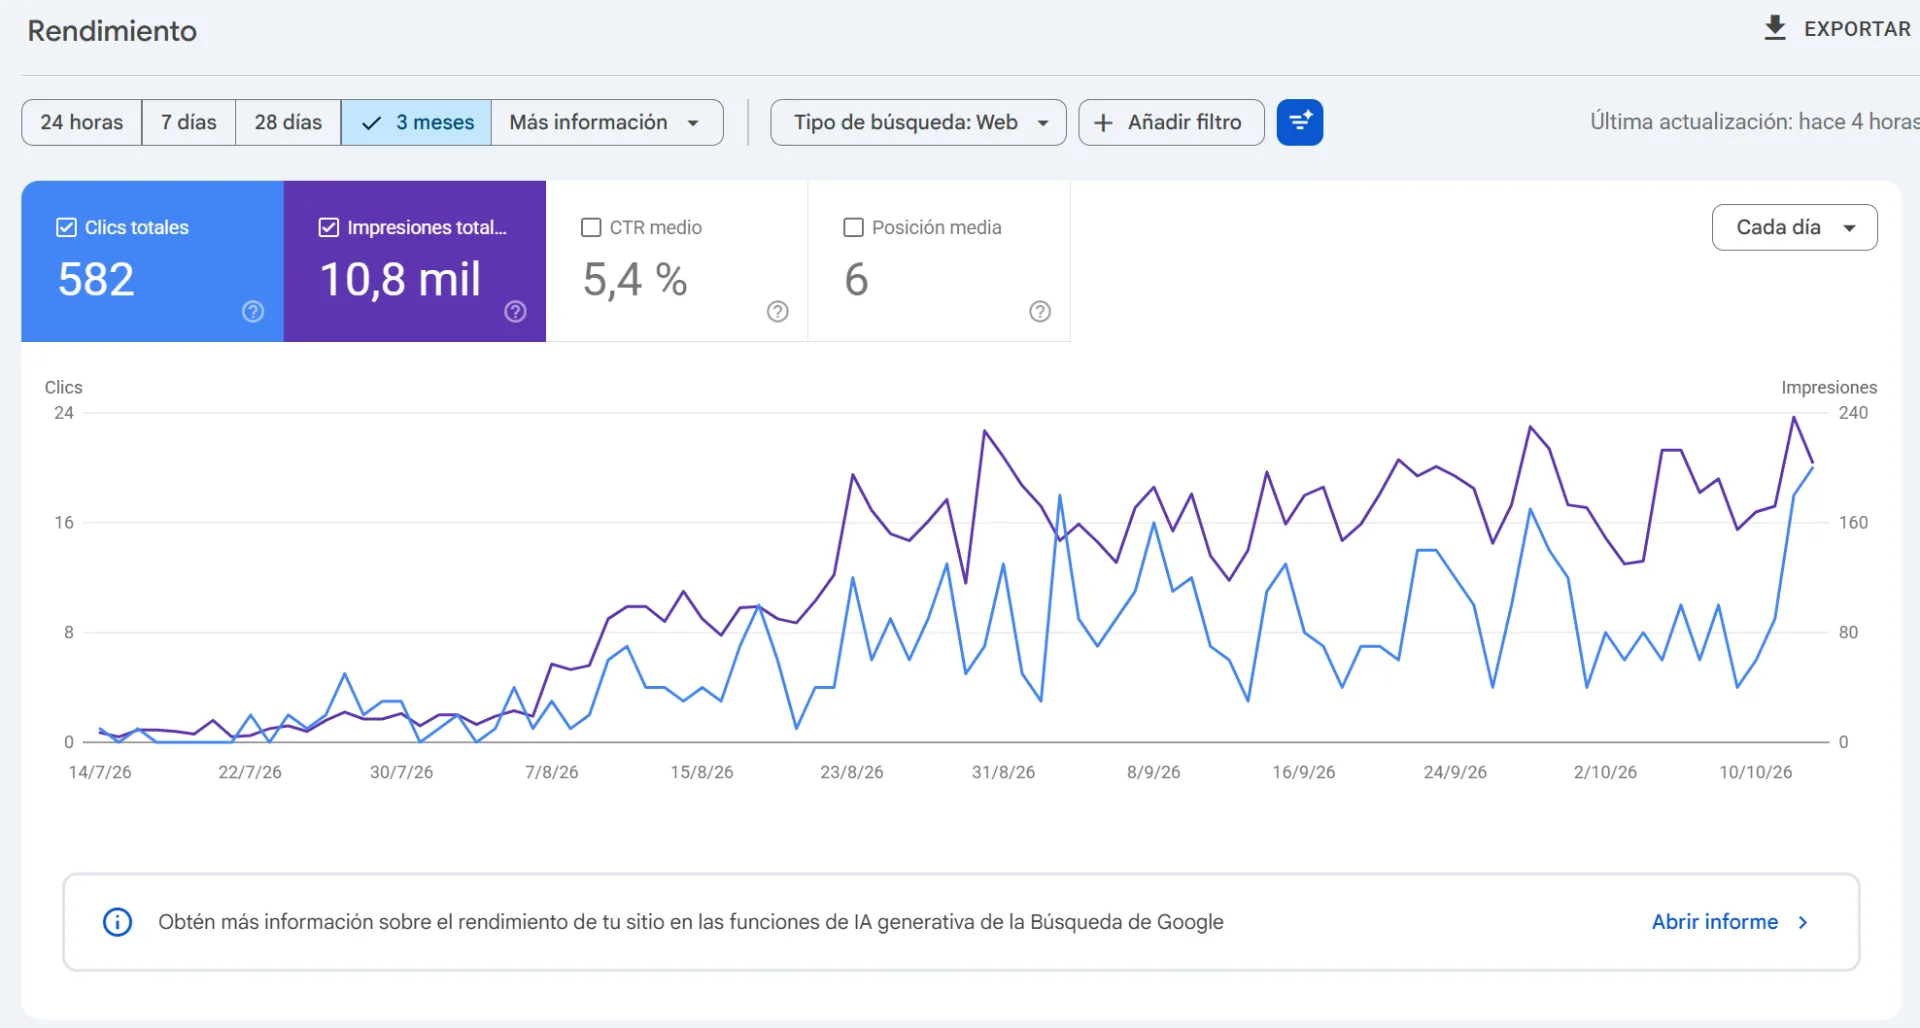Click the download icon beside EXPORTAR

(1775, 28)
